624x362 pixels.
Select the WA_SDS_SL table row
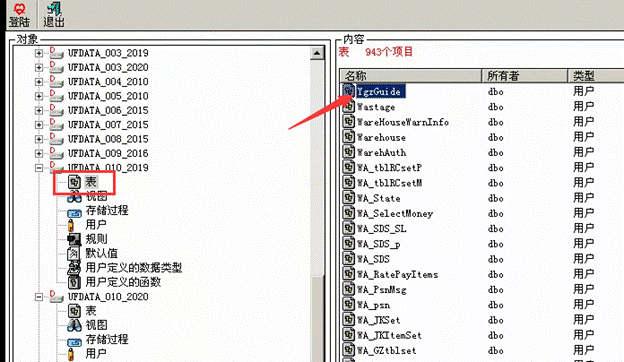tap(382, 229)
